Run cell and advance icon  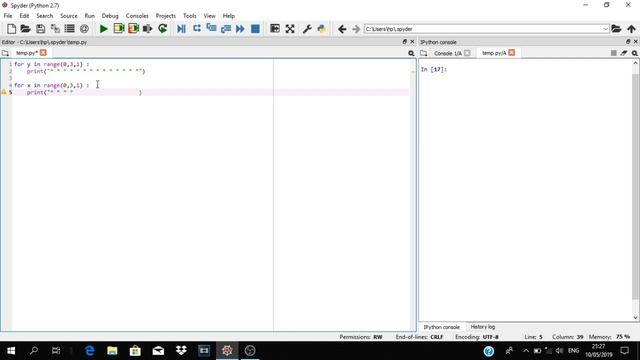click(x=133, y=29)
